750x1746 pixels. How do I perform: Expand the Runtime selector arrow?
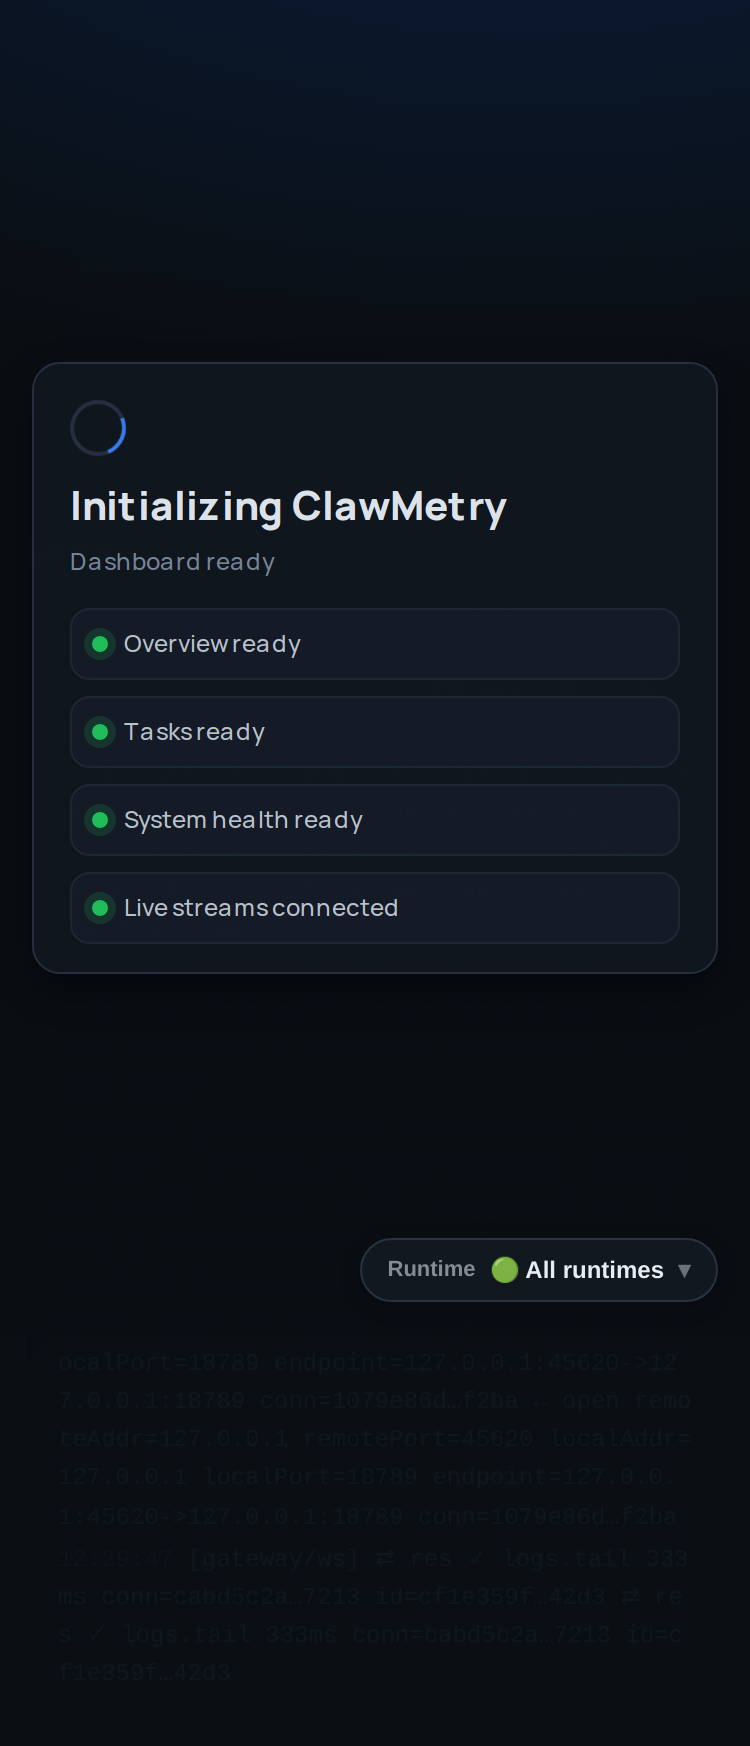click(x=685, y=1270)
